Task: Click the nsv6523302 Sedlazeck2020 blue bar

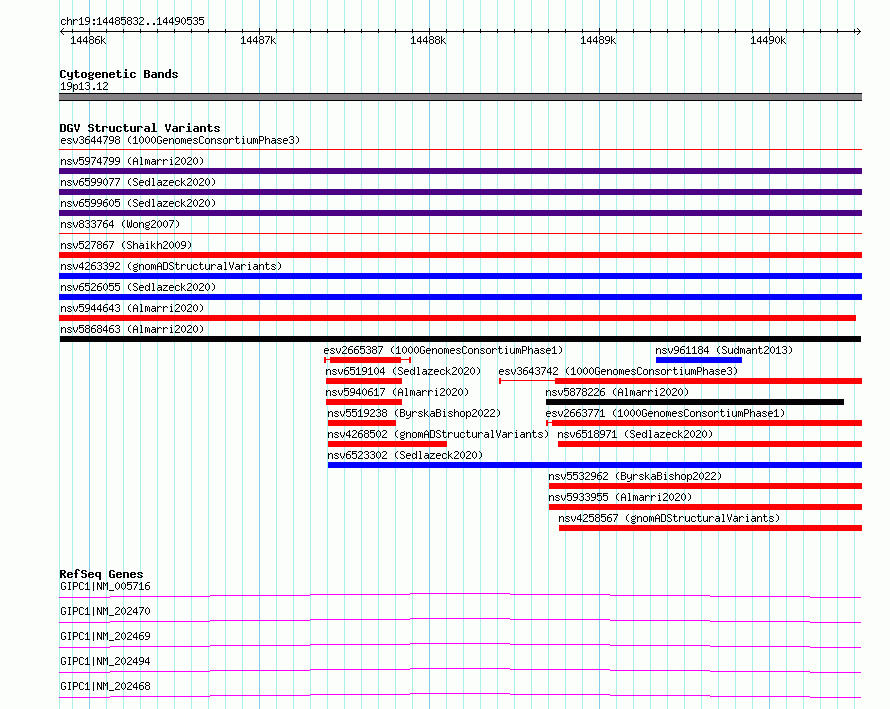Action: tap(595, 465)
